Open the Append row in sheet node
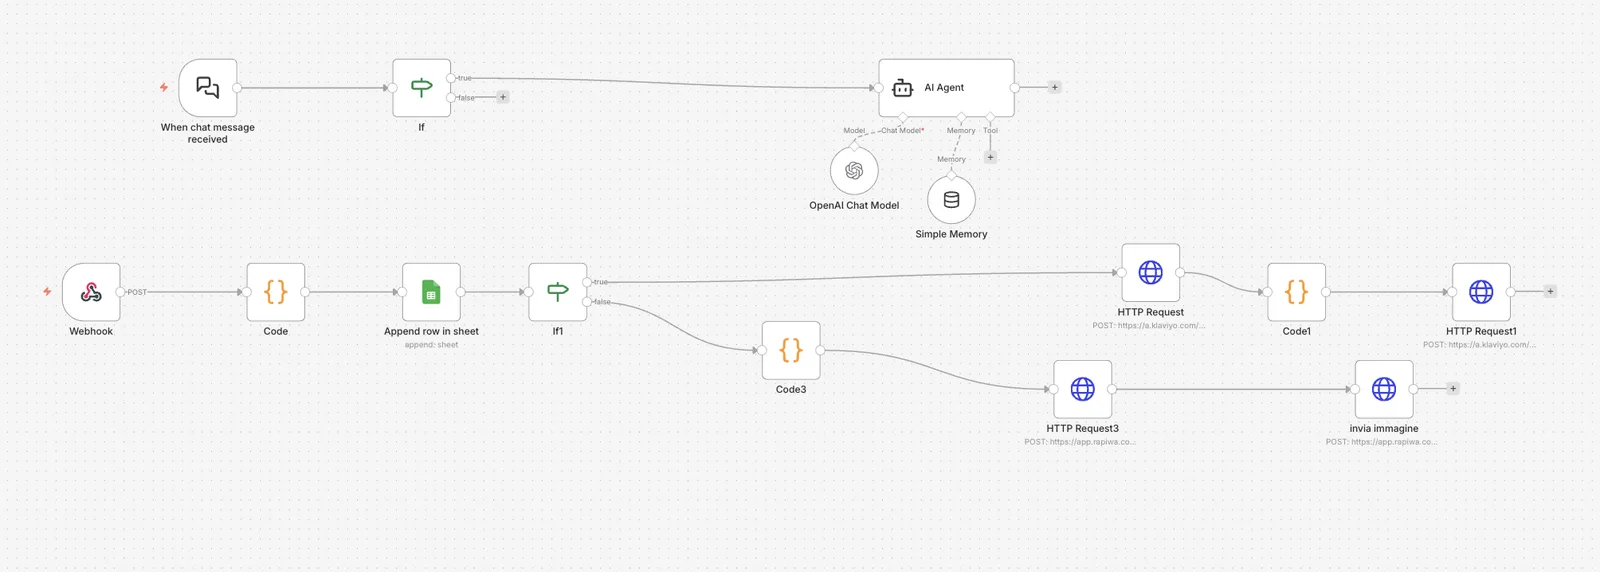 431,292
